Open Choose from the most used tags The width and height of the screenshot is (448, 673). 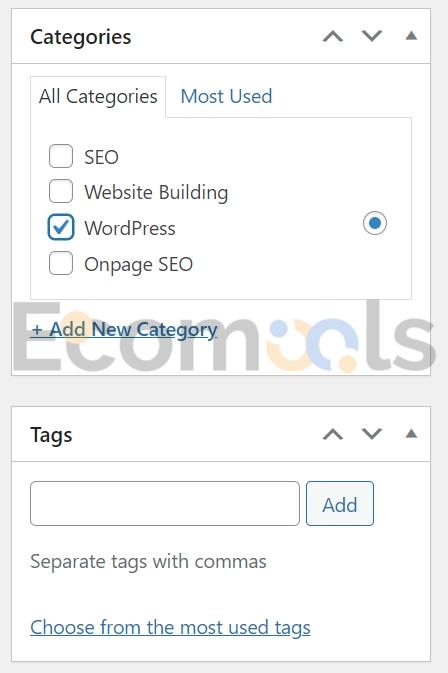[x=170, y=628]
